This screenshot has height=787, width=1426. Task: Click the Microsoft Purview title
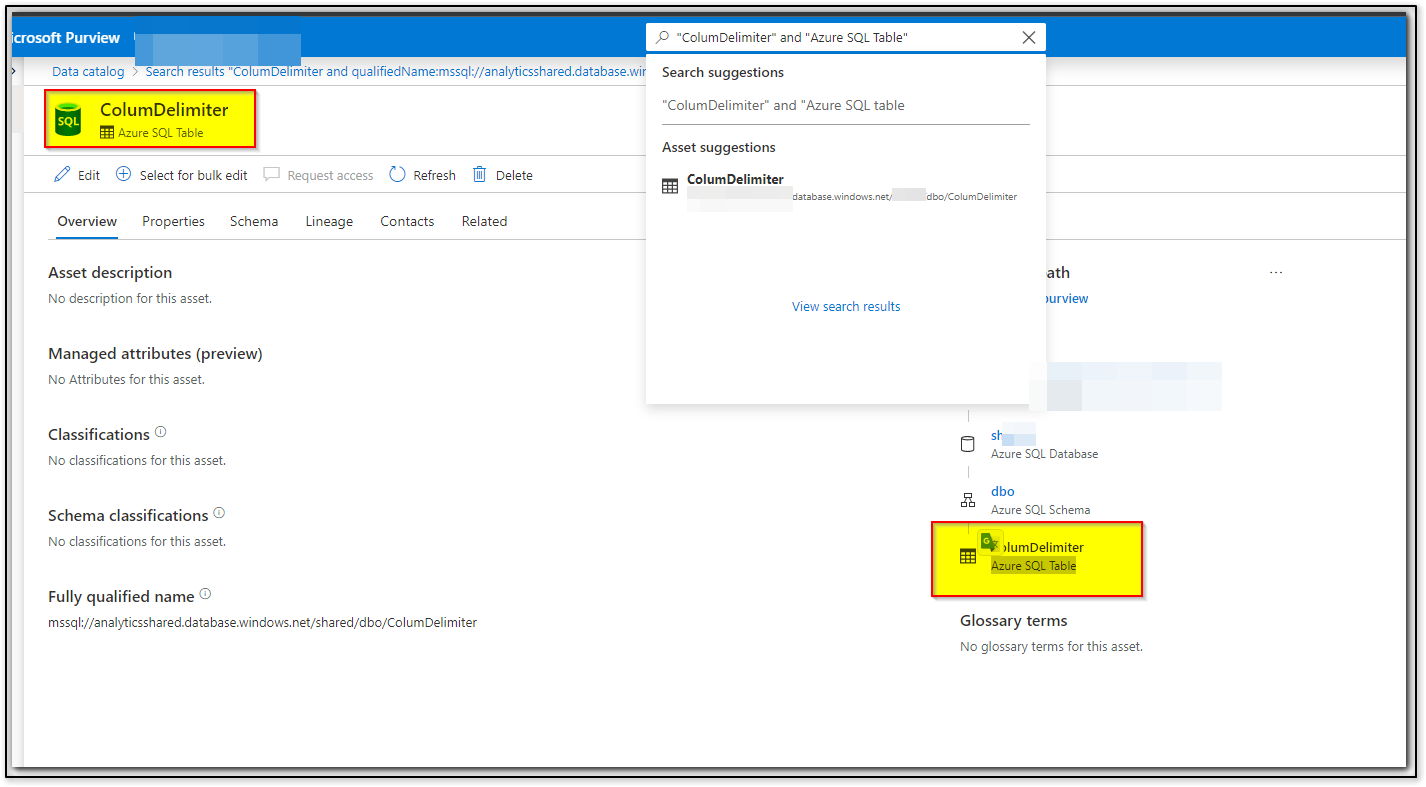click(65, 38)
